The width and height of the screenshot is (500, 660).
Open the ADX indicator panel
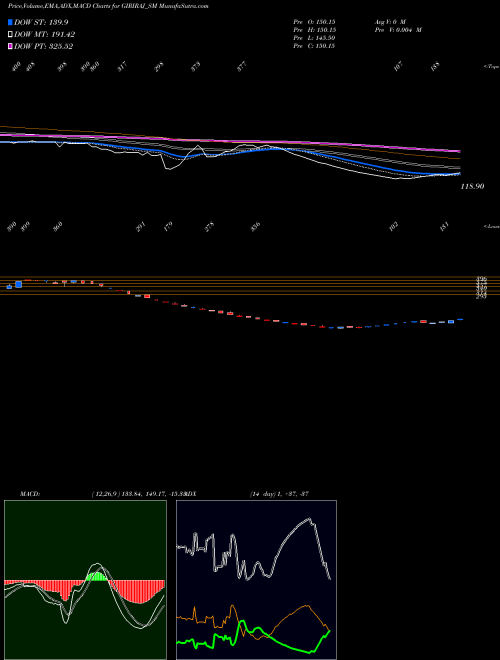tap(256, 580)
